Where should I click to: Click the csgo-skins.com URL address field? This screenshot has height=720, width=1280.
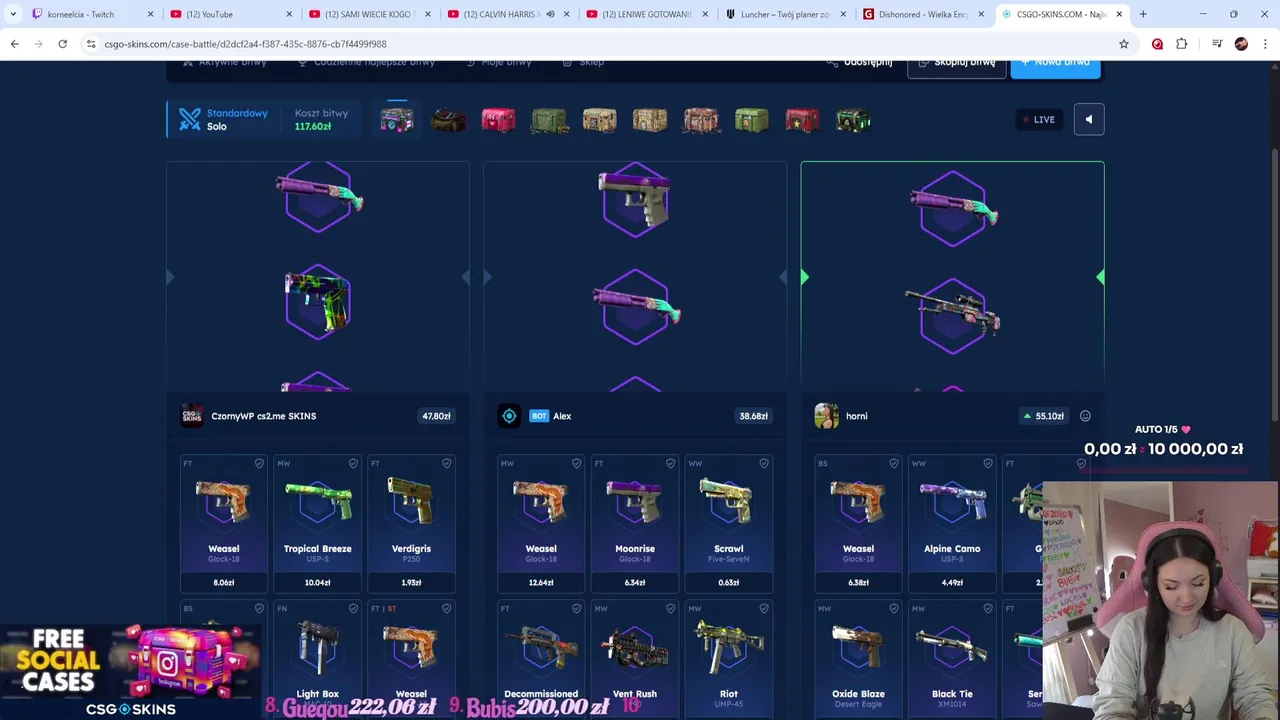[x=600, y=44]
